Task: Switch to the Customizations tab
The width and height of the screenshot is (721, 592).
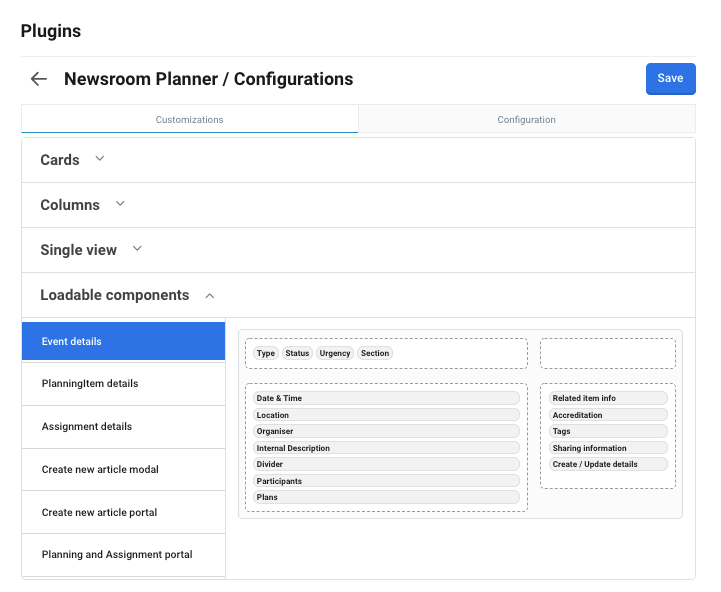Action: (x=189, y=120)
